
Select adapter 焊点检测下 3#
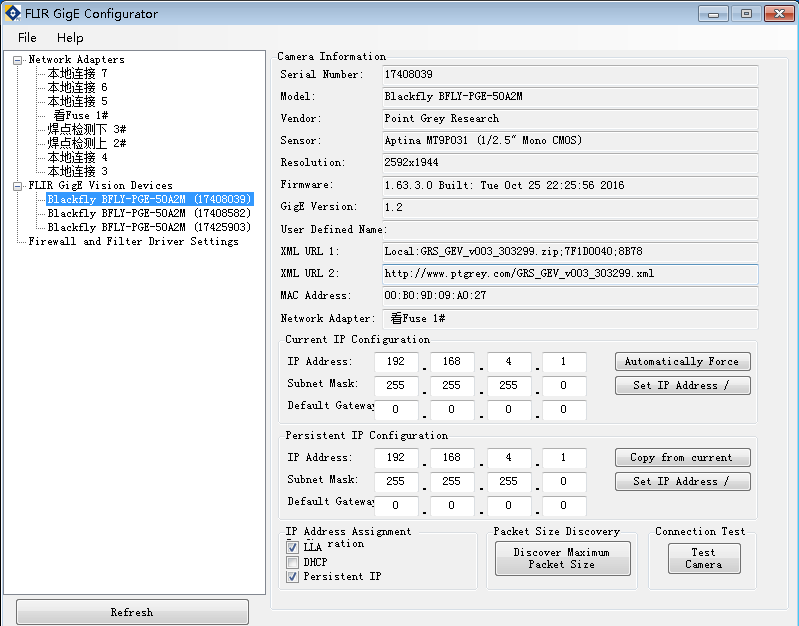[x=87, y=129]
